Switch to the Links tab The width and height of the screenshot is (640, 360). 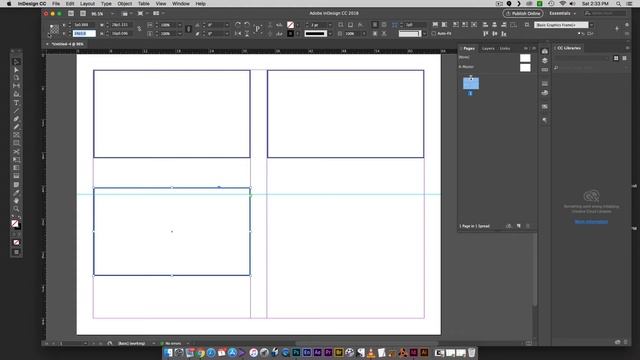tap(505, 48)
